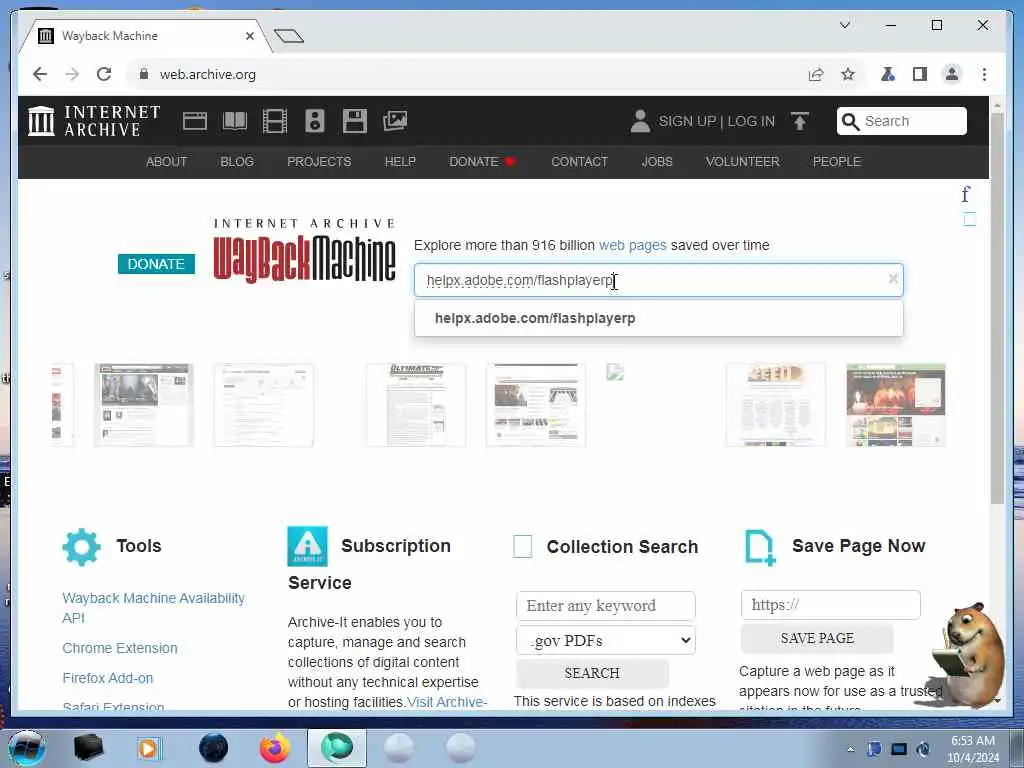Open the HELP menu item

(x=400, y=161)
